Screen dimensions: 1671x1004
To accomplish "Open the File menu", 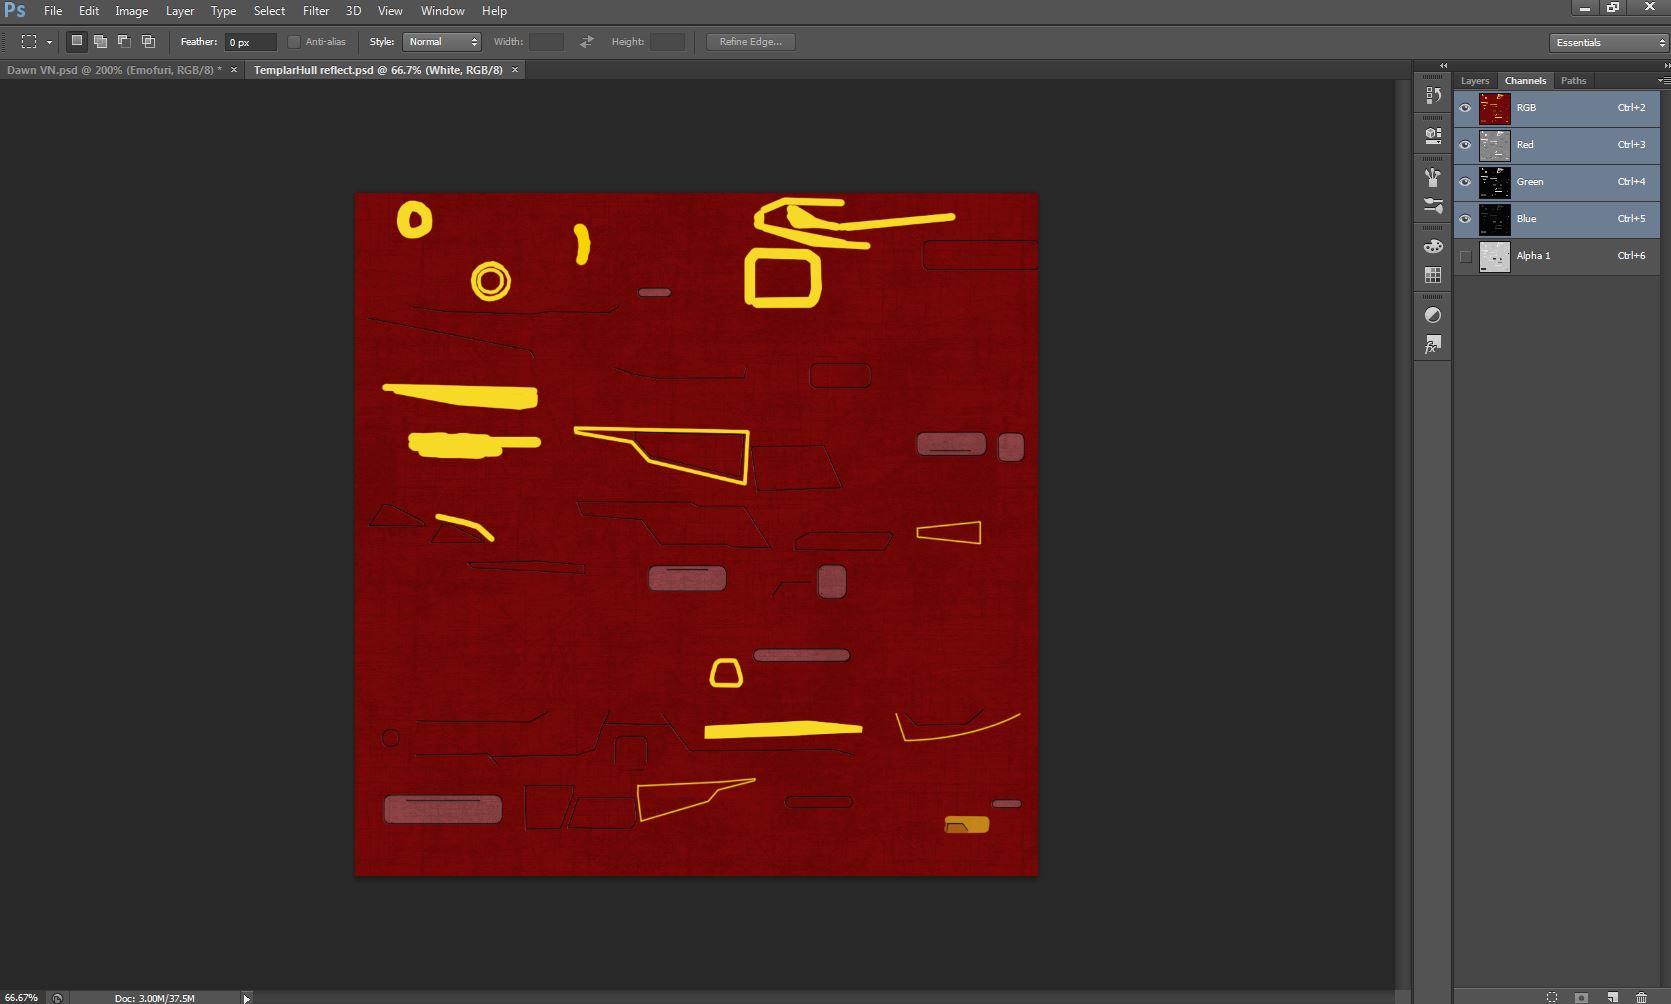I will click(x=53, y=11).
